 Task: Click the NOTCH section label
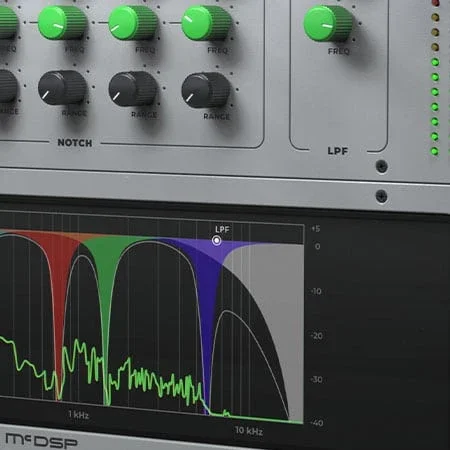75,143
